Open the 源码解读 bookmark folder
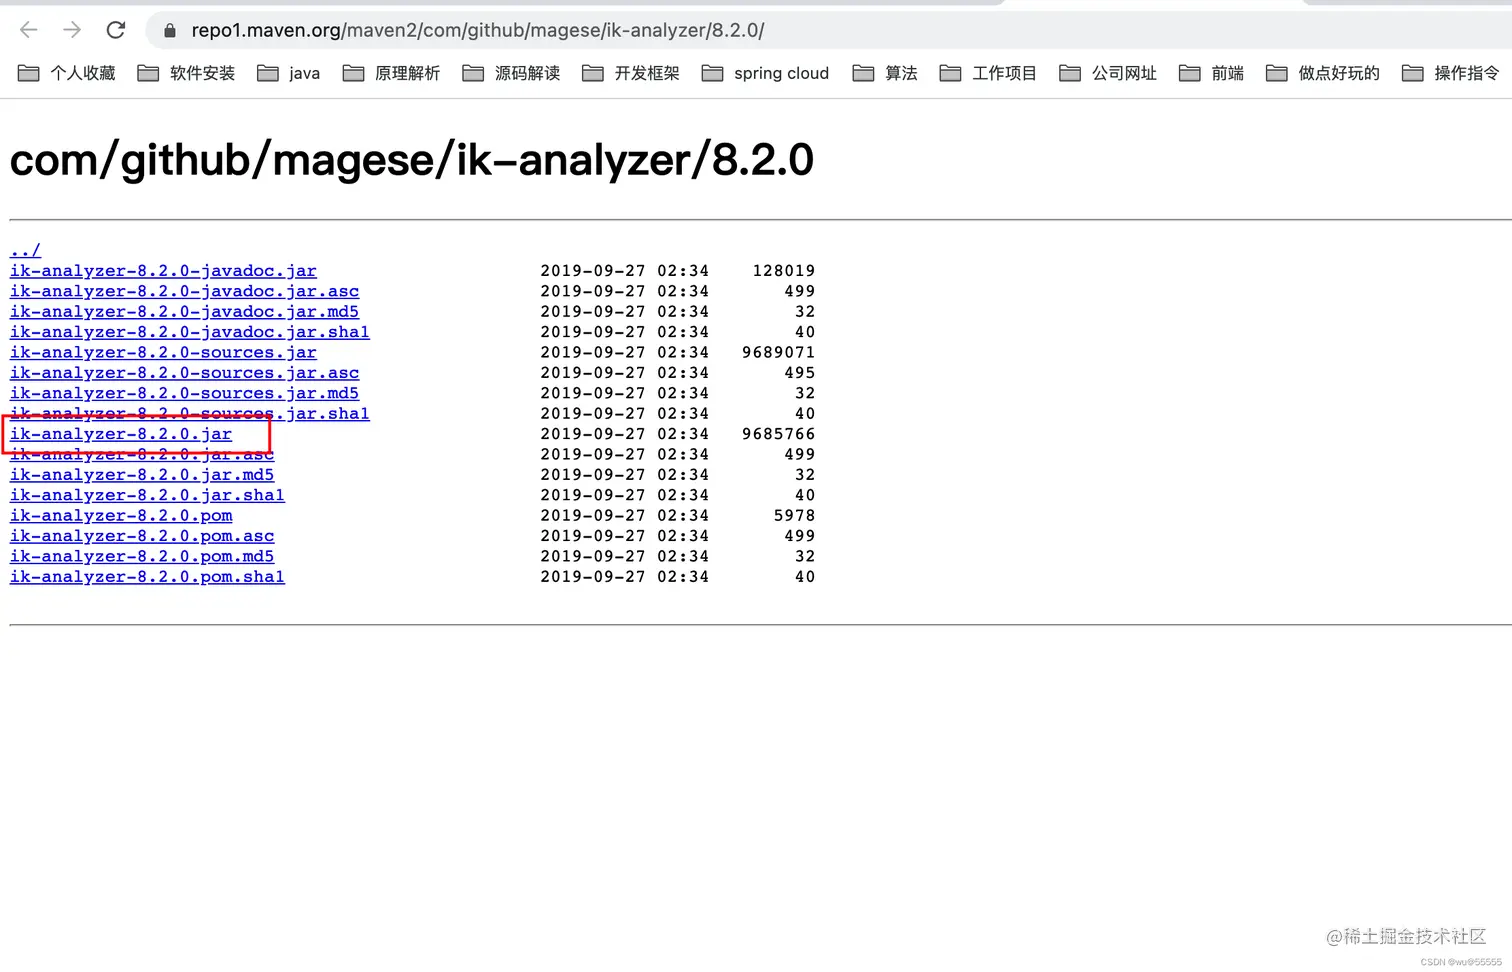The width and height of the screenshot is (1512, 972). 511,73
